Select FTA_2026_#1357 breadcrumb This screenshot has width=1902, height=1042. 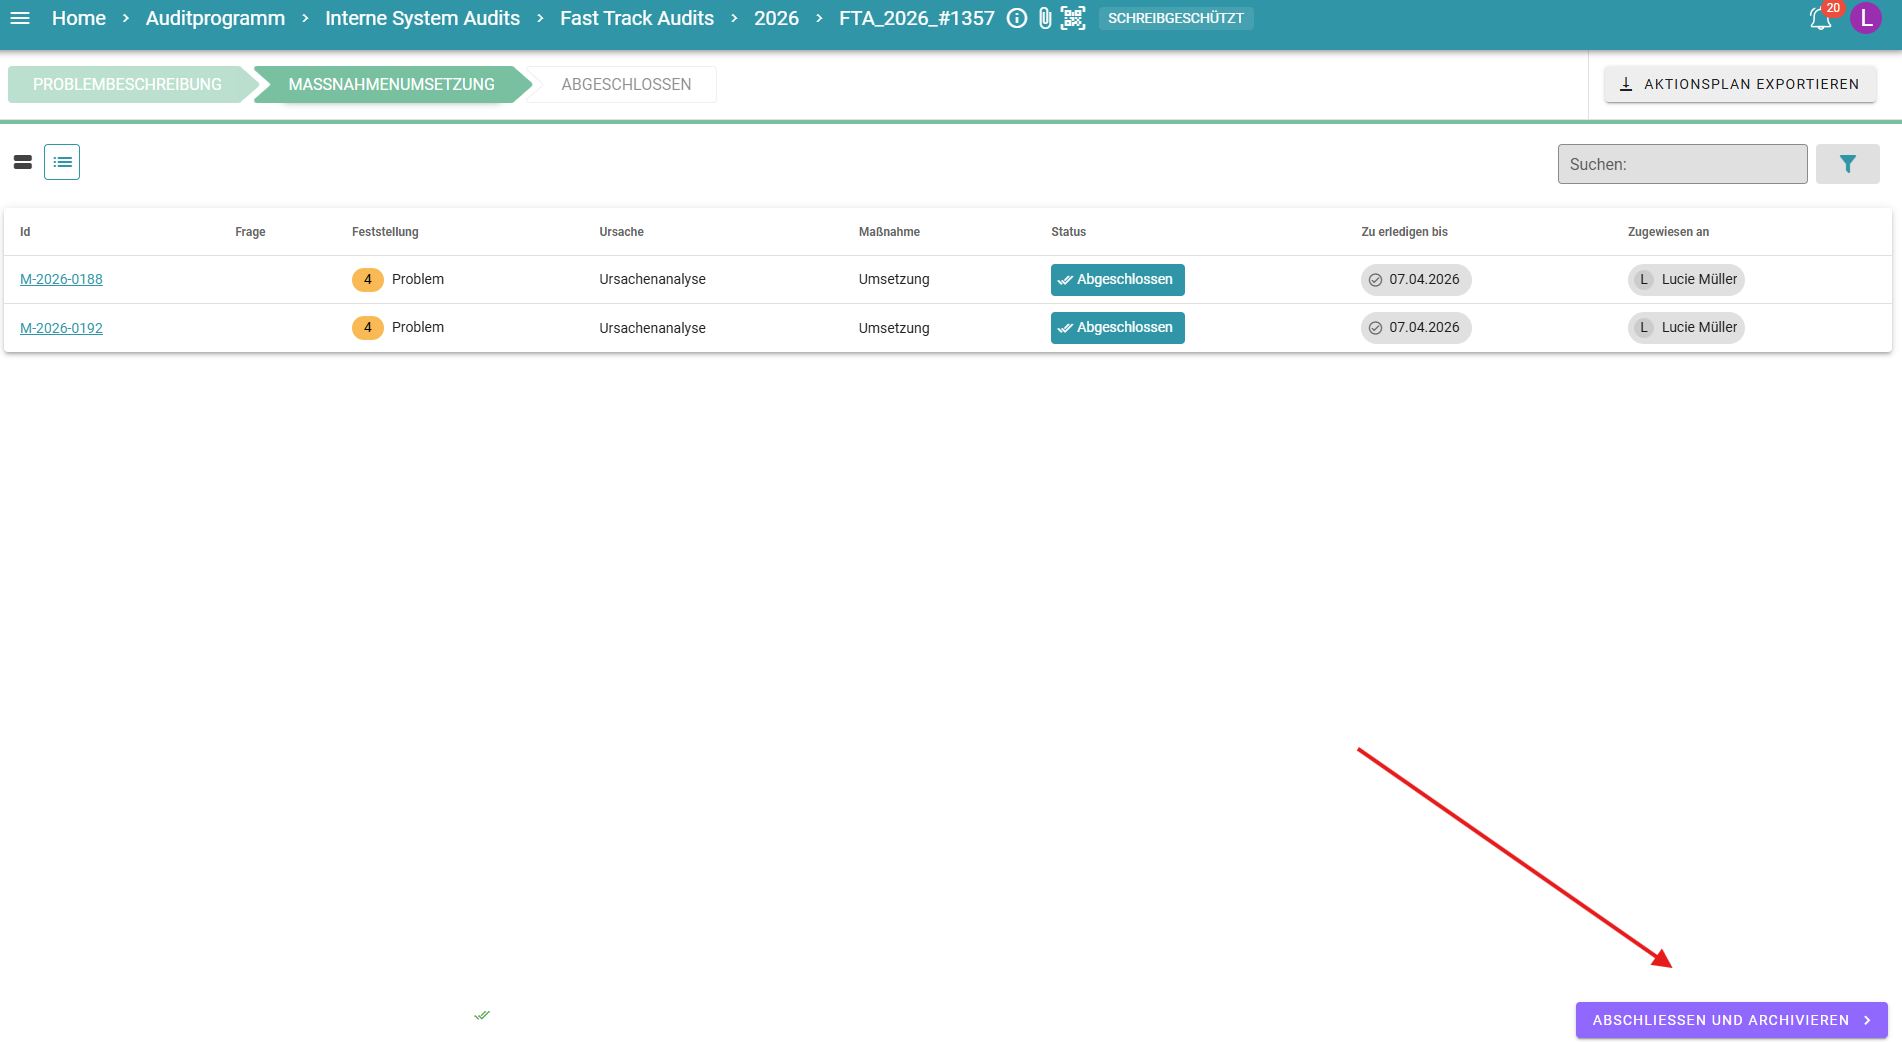pos(917,18)
